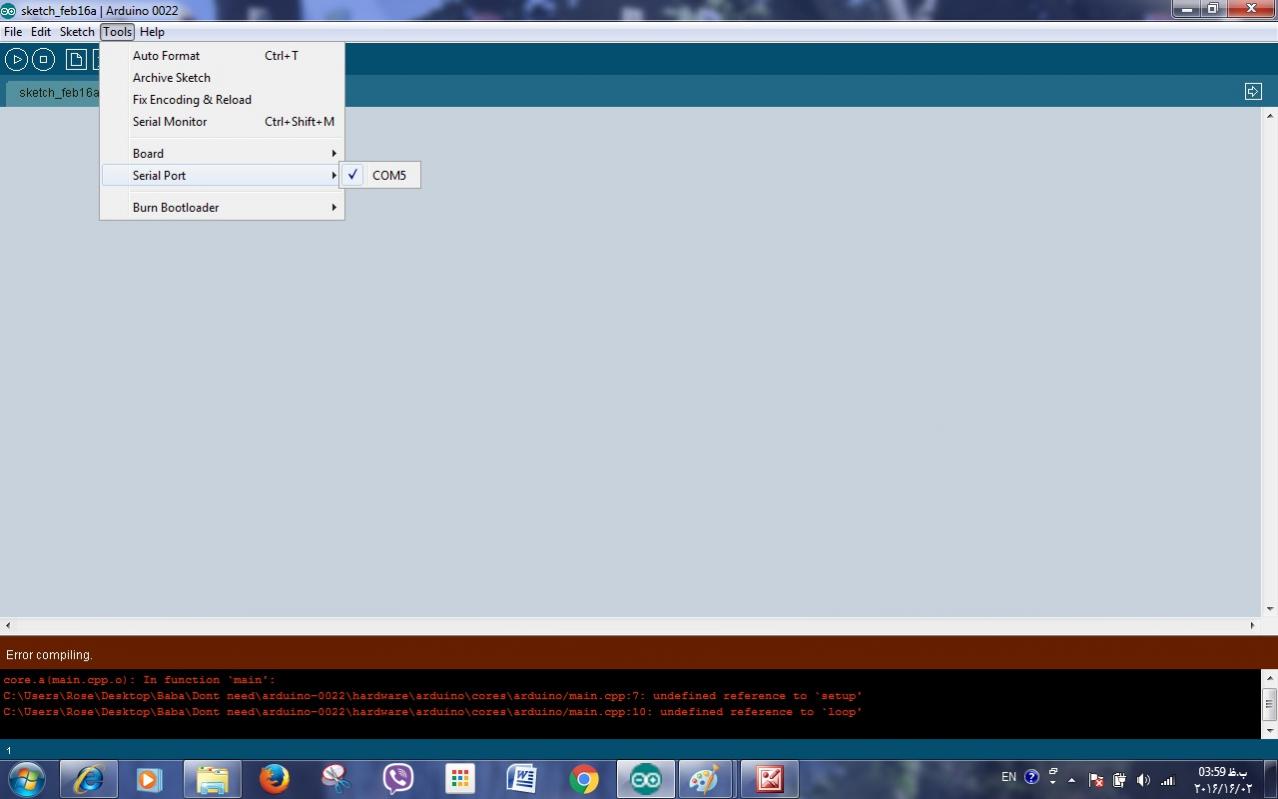This screenshot has height=799, width=1278.
Task: Click Fix Encoding & Reload
Action: [x=192, y=100]
